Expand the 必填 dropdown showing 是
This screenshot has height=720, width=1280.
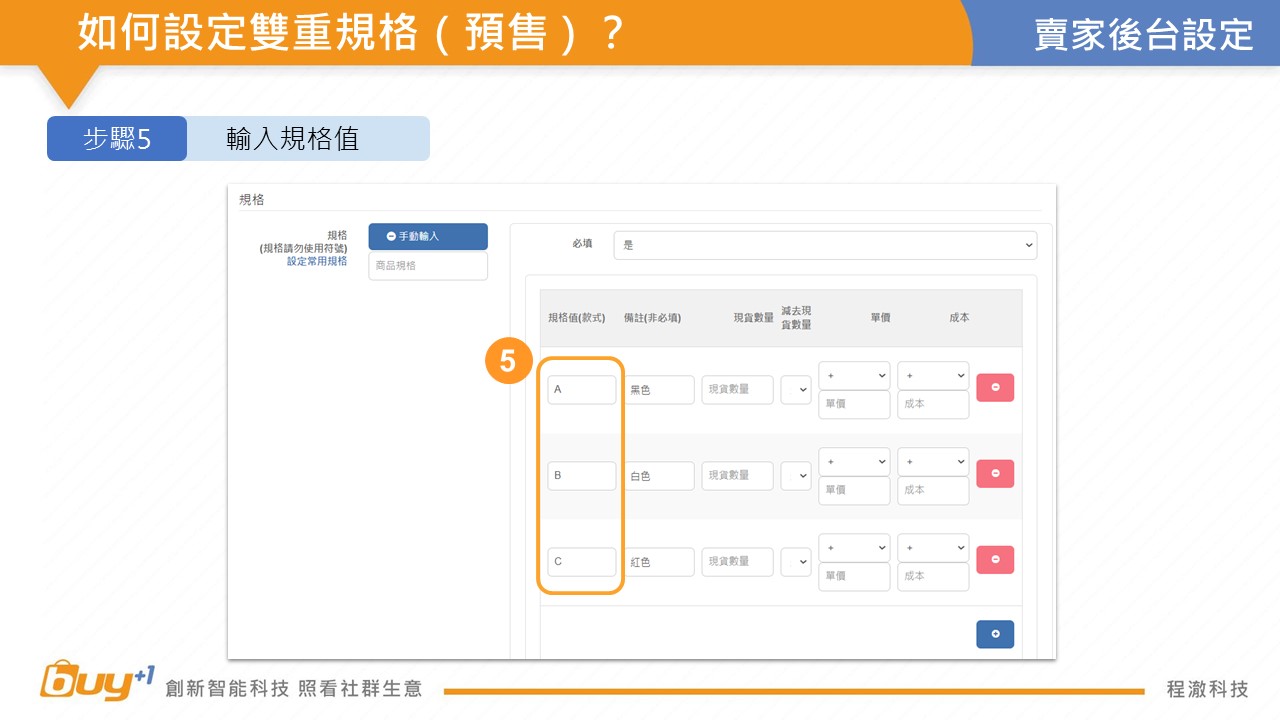[825, 245]
